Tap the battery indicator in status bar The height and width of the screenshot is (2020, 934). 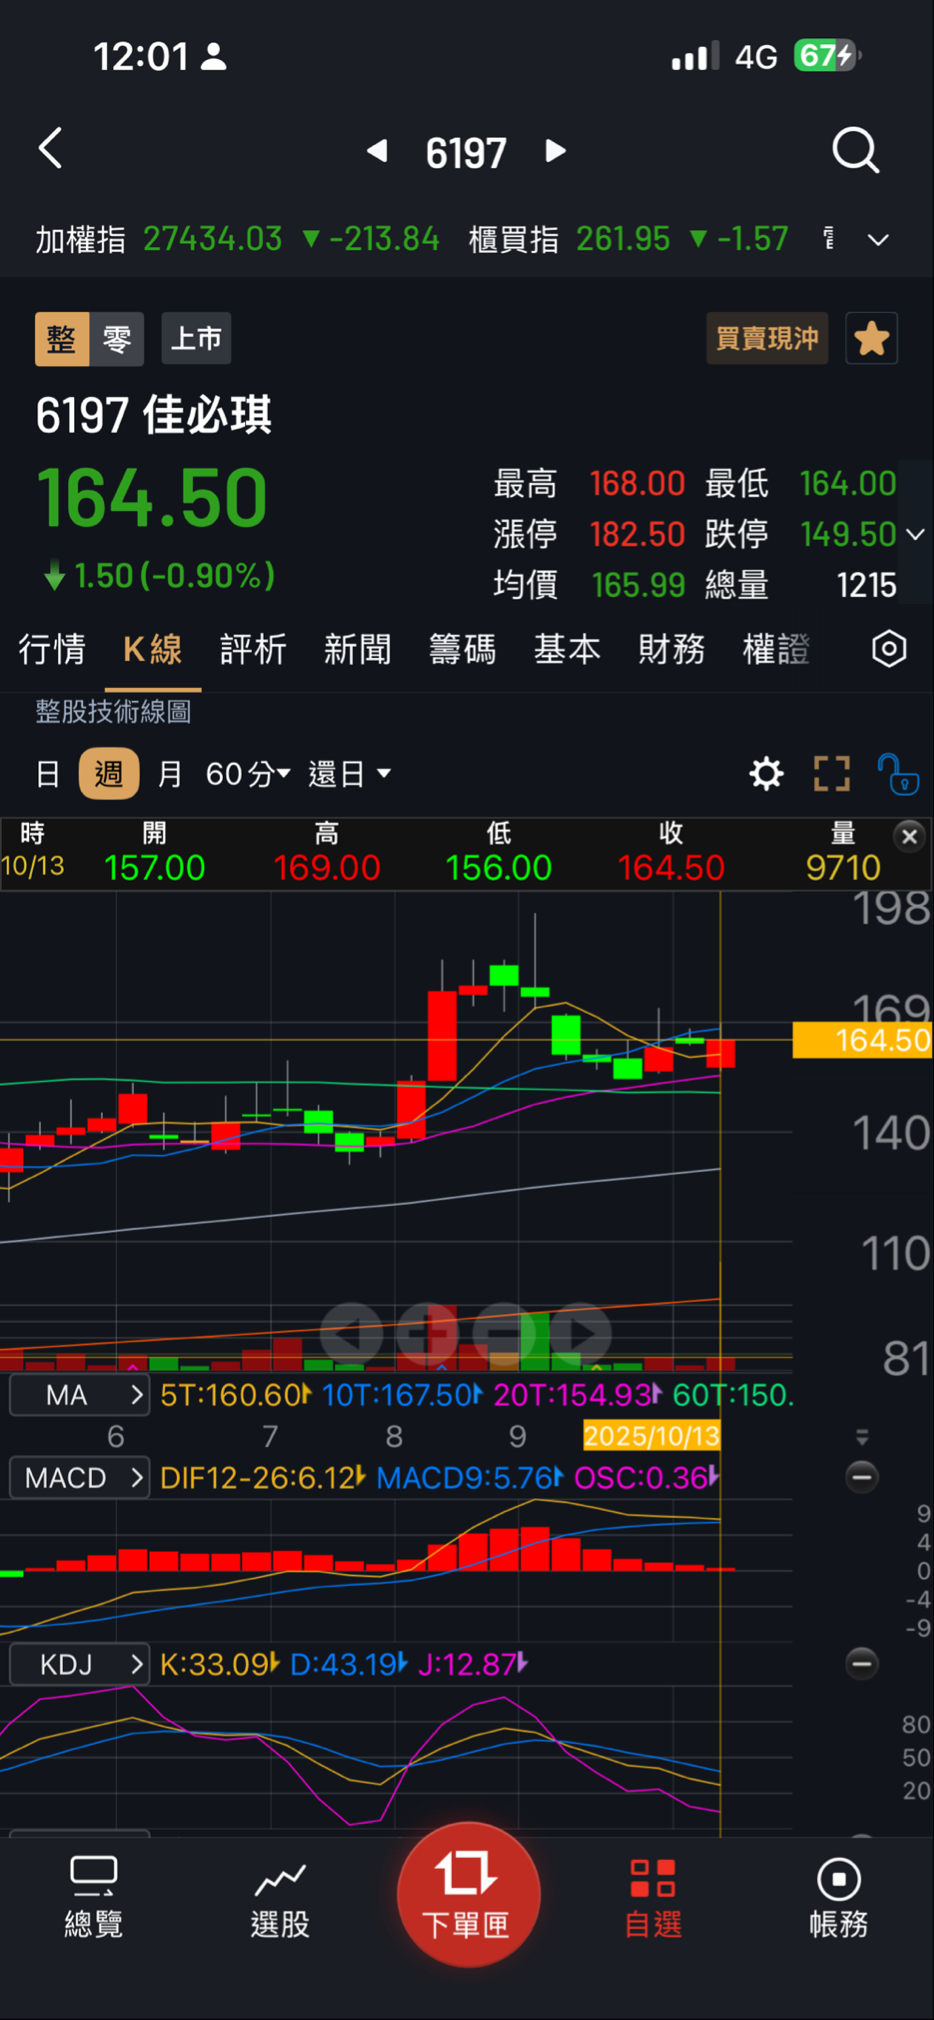[x=827, y=56]
